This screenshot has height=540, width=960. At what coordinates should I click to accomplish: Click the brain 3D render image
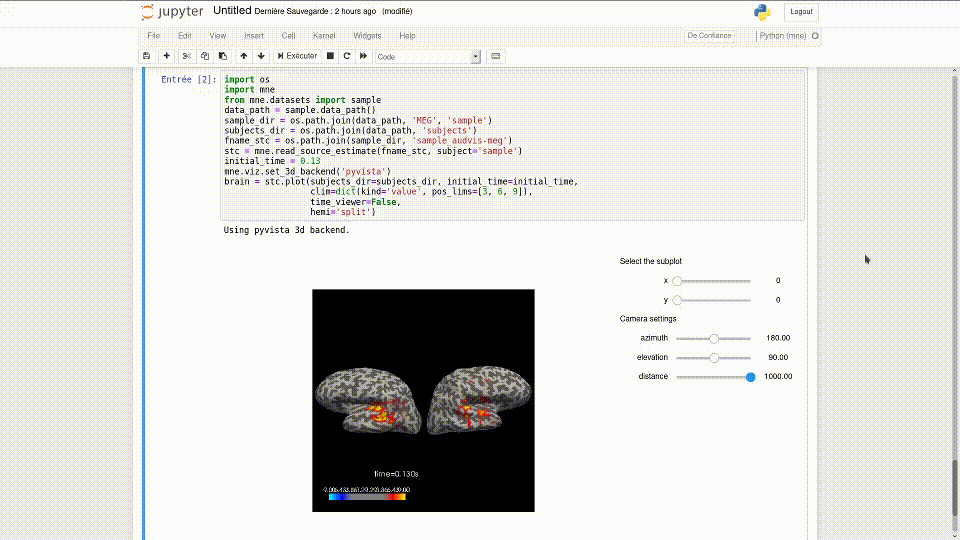pos(423,400)
